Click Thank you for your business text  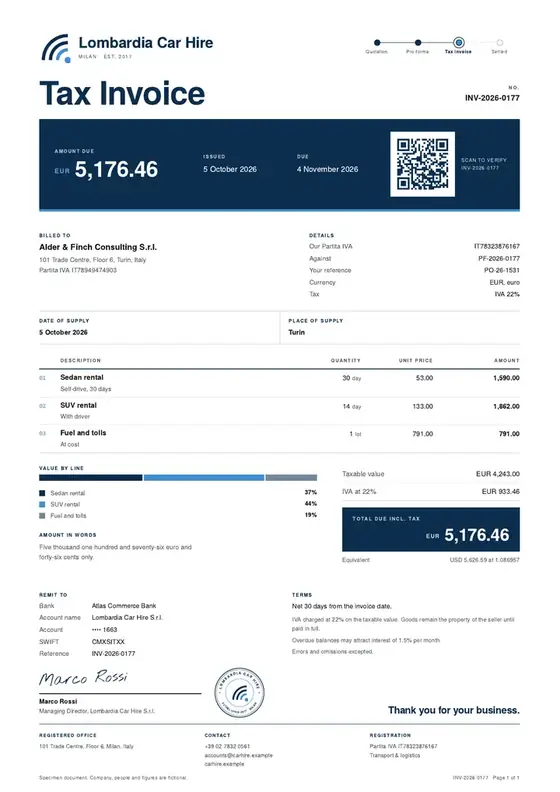click(x=453, y=710)
